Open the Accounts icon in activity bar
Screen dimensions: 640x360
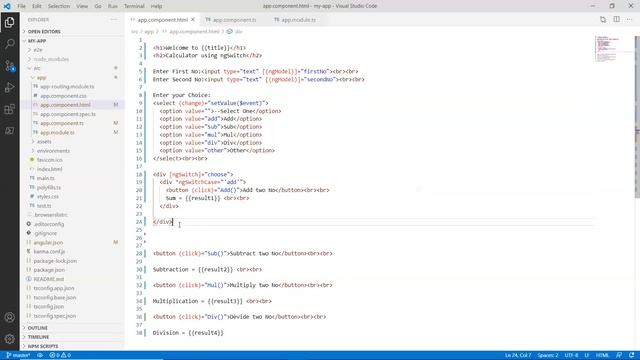(x=9, y=317)
